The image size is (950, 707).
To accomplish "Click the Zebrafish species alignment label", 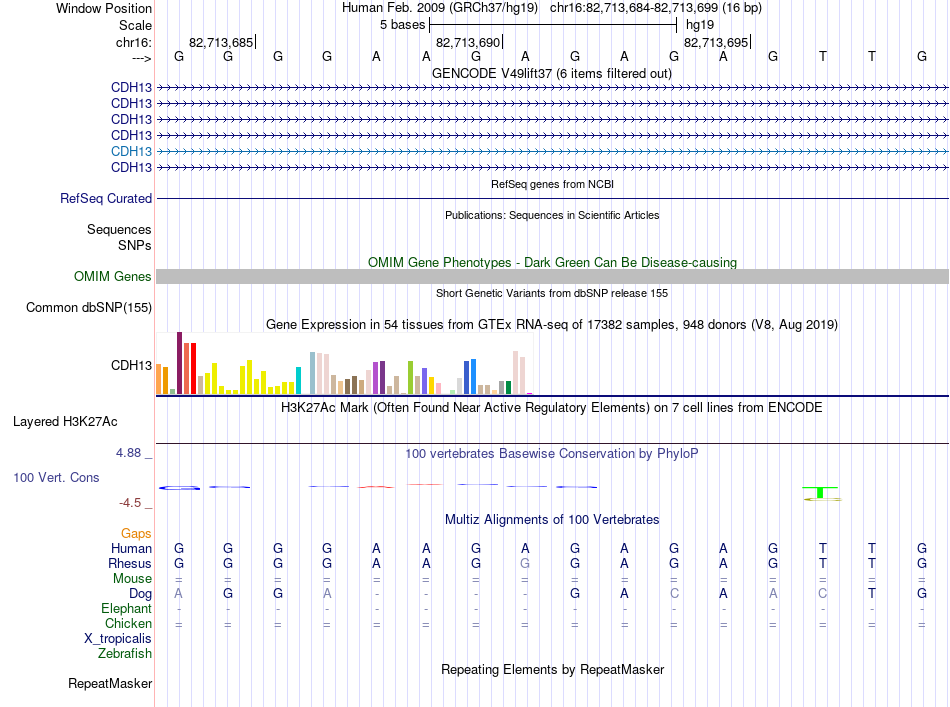I will 125,654.
